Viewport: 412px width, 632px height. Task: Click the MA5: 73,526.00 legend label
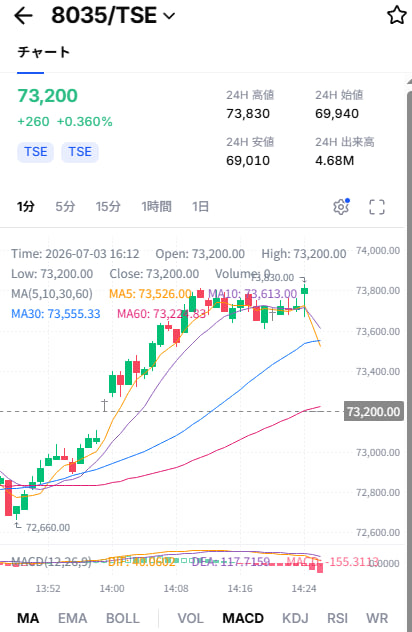150,293
